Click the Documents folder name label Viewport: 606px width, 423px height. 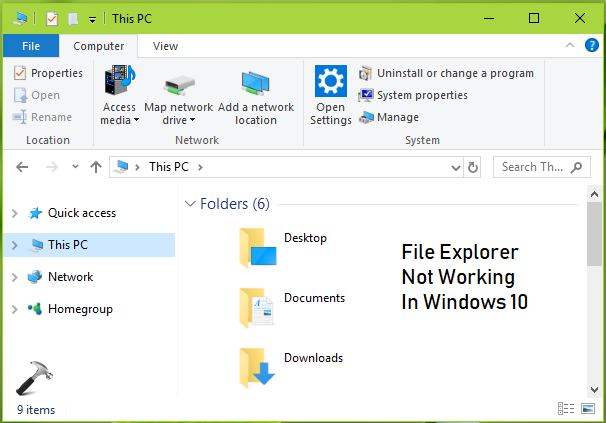pyautogui.click(x=315, y=298)
